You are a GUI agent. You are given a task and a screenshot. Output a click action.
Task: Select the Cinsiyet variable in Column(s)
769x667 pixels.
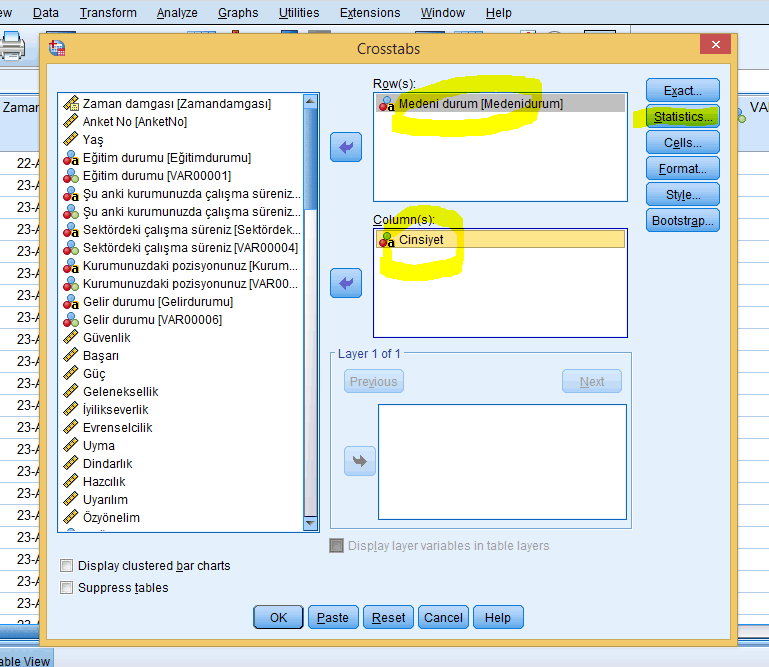point(420,240)
